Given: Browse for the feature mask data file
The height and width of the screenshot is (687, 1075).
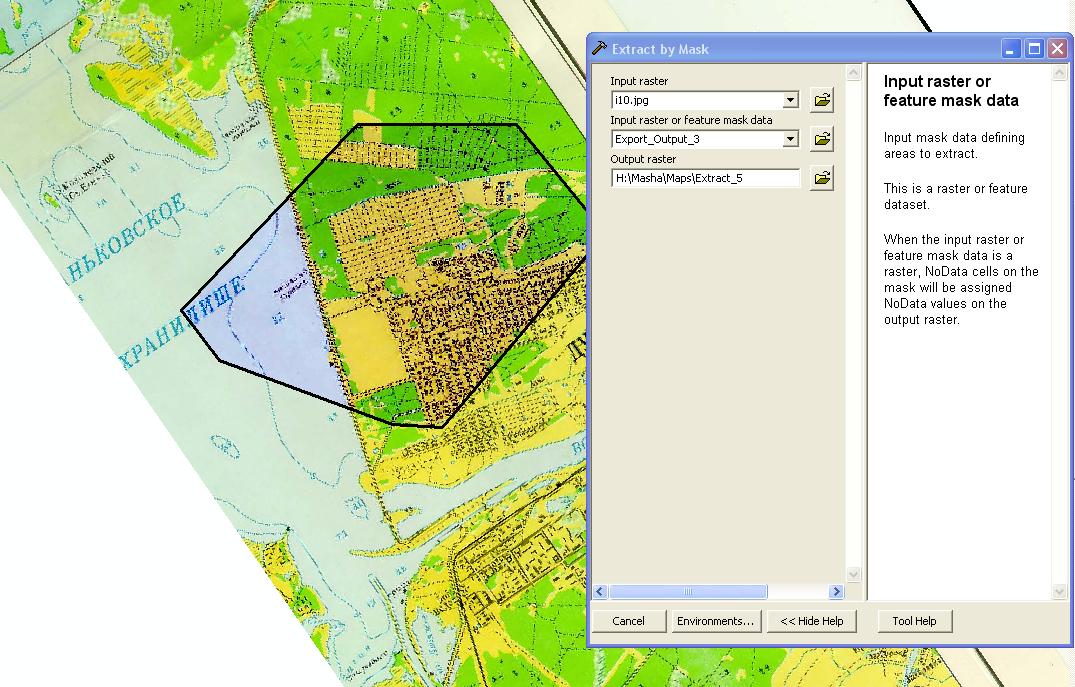Looking at the screenshot, I should pyautogui.click(x=821, y=139).
